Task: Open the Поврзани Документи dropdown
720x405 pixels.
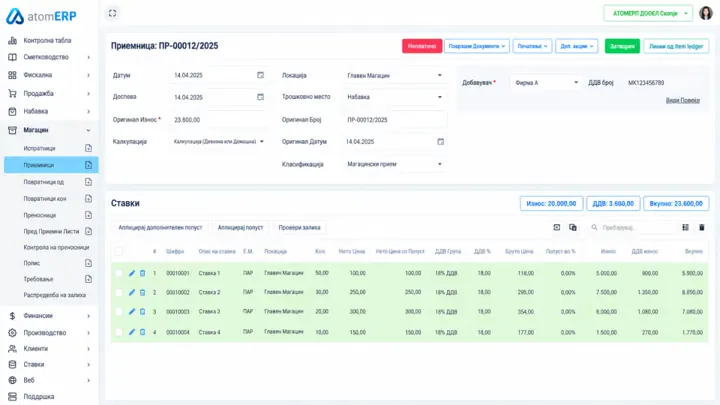Action: (x=477, y=46)
